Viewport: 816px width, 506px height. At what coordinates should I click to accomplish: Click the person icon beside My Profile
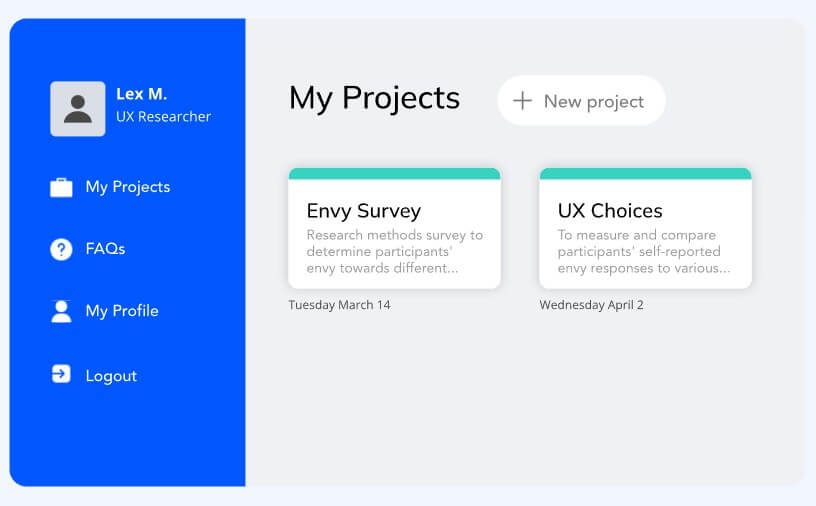click(61, 311)
